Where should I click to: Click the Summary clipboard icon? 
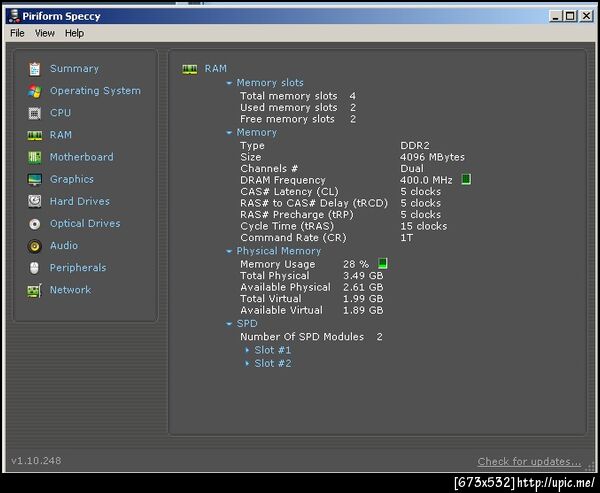click(x=34, y=69)
